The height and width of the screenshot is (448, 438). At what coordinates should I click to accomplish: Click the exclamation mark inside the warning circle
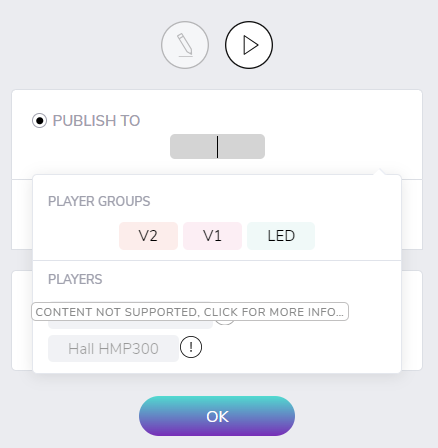click(191, 347)
